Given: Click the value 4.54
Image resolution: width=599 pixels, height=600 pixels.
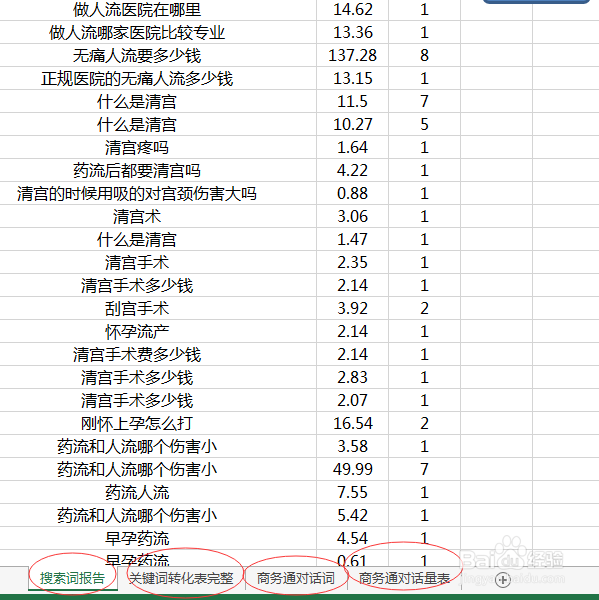Looking at the screenshot, I should [353, 538].
